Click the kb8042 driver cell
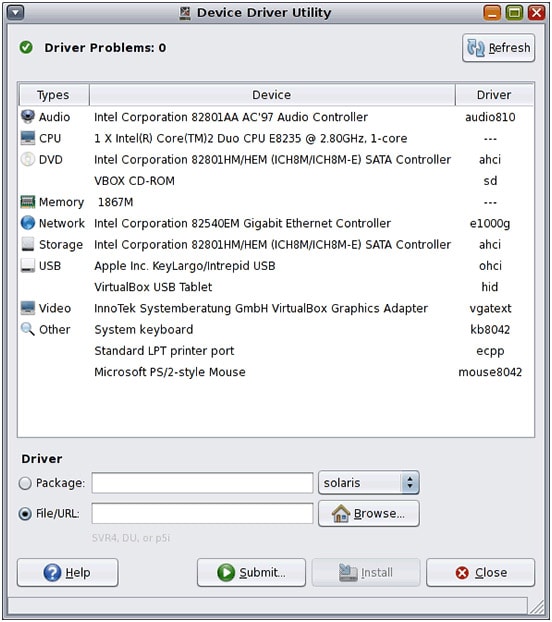The height and width of the screenshot is (622, 552). pos(490,330)
